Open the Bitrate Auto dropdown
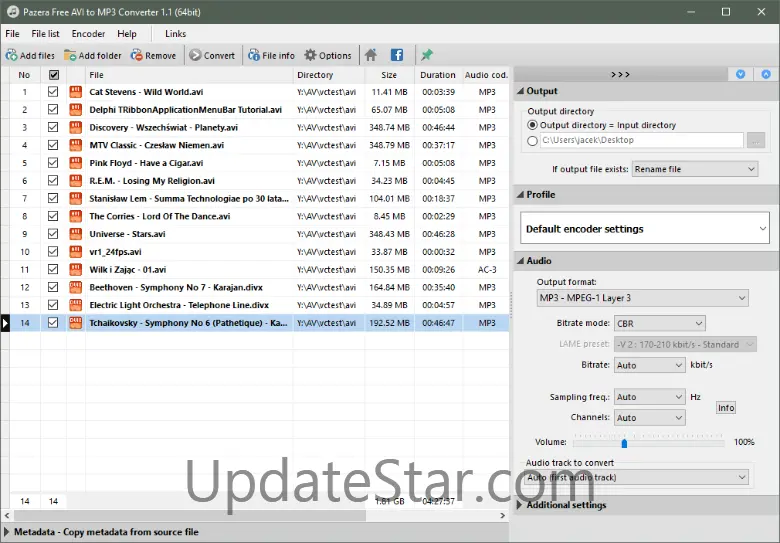This screenshot has width=780, height=543. 650,365
